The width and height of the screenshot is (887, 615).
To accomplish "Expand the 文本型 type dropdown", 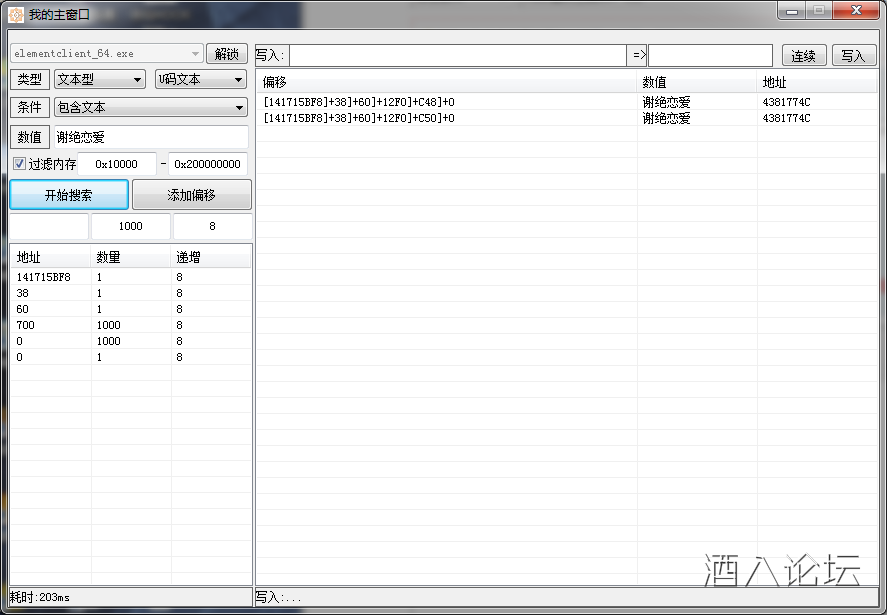I will [100, 80].
